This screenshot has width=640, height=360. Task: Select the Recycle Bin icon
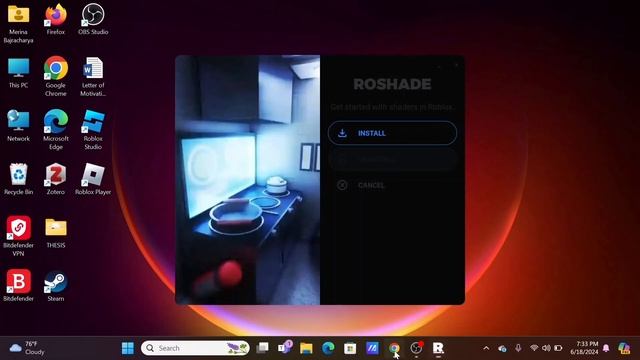click(x=18, y=180)
